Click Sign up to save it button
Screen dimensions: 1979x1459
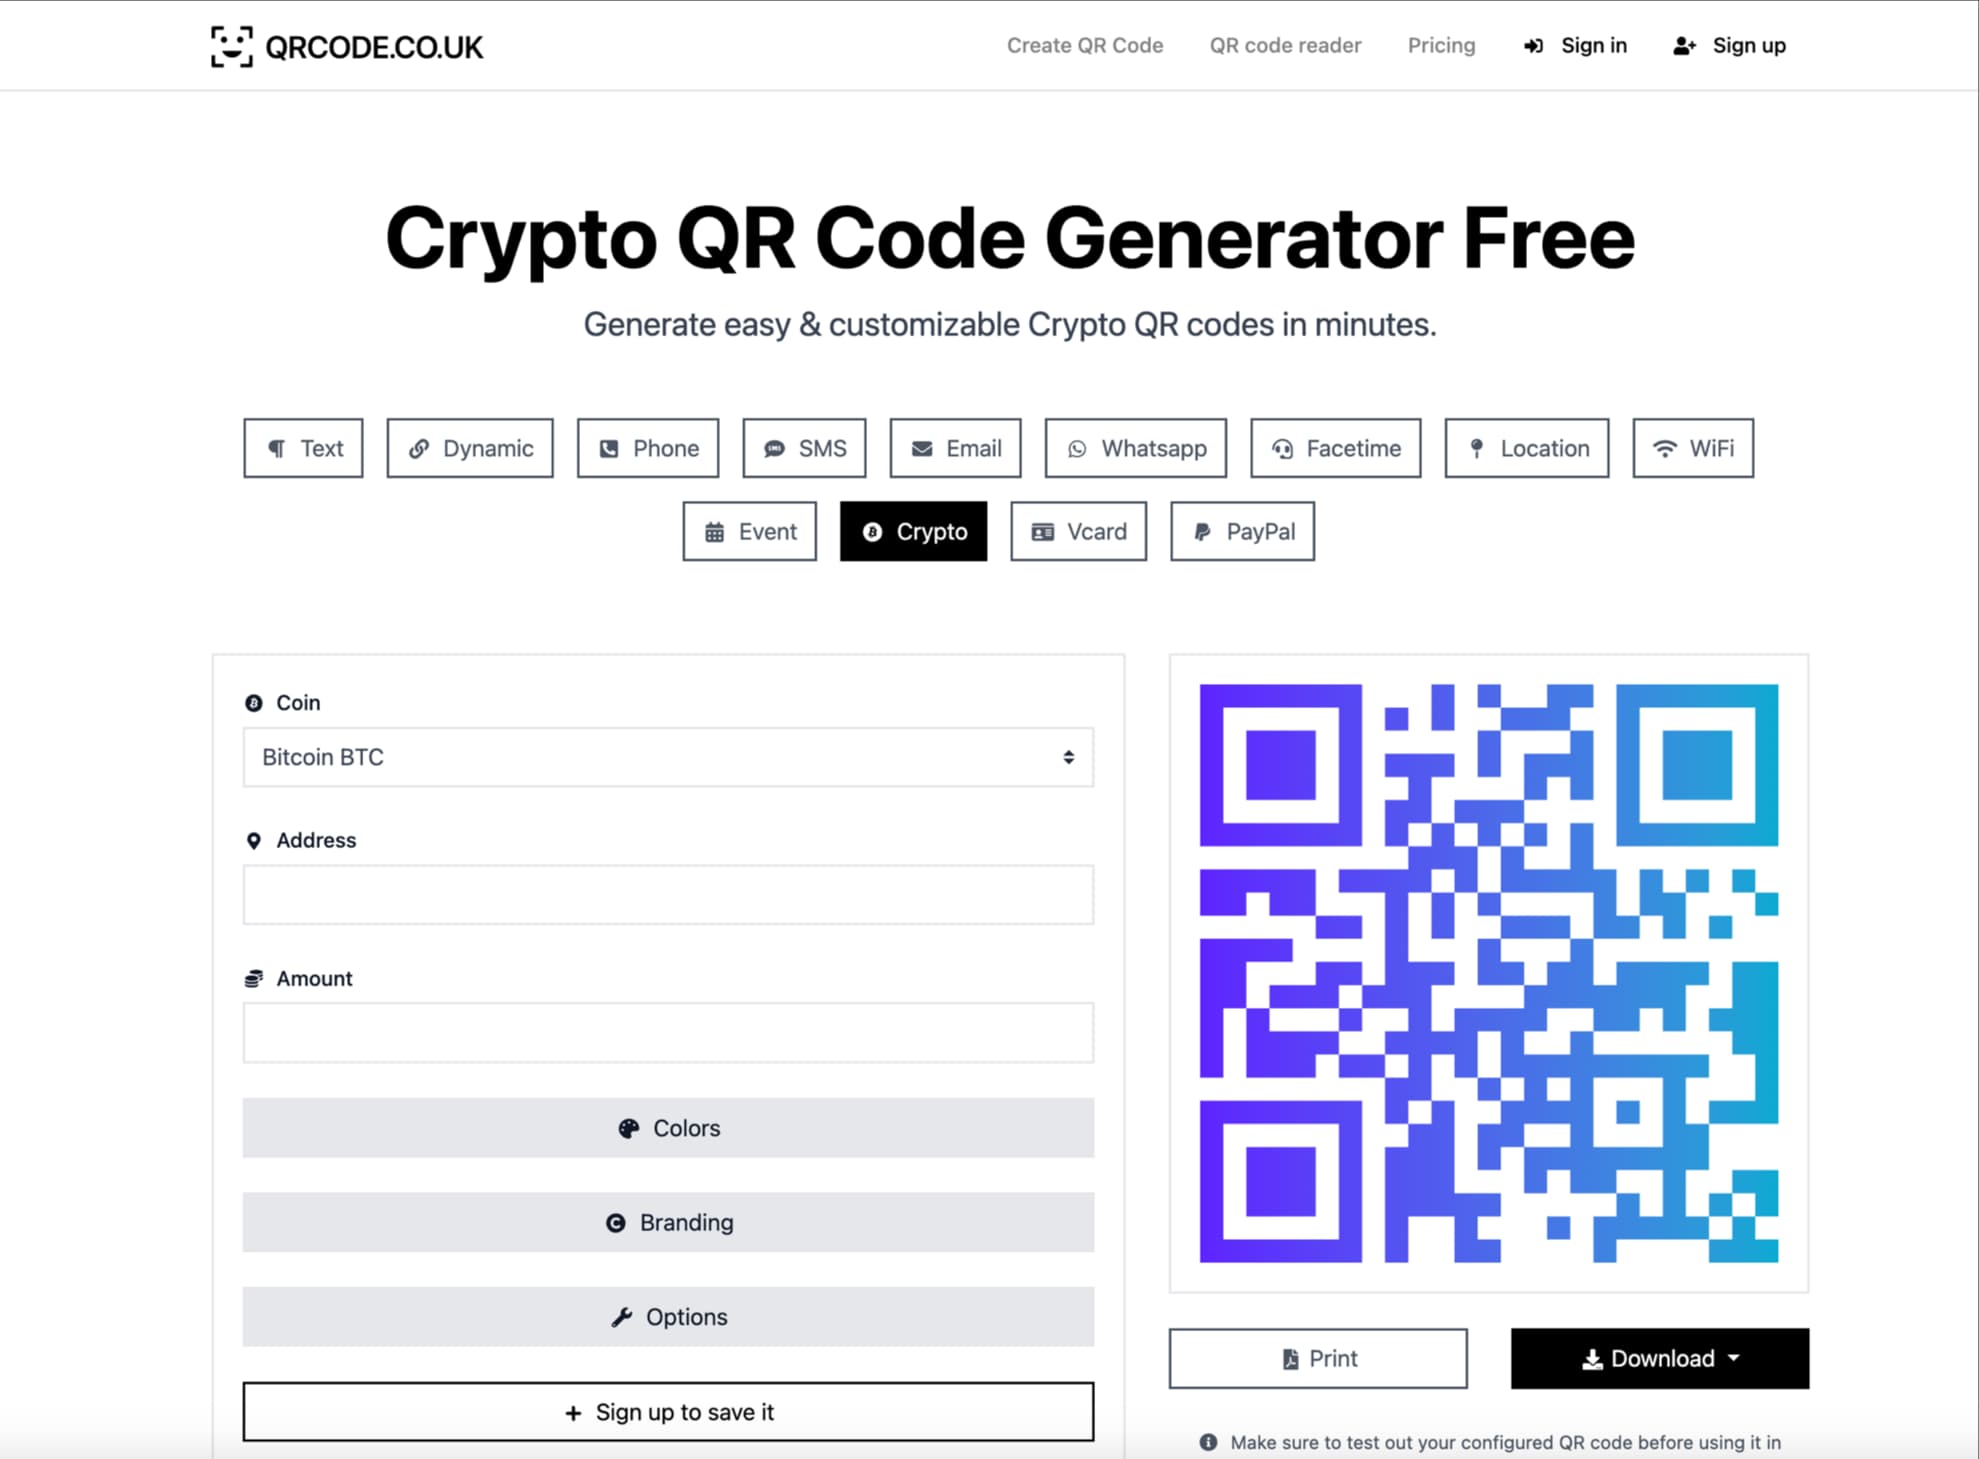[x=668, y=1411]
